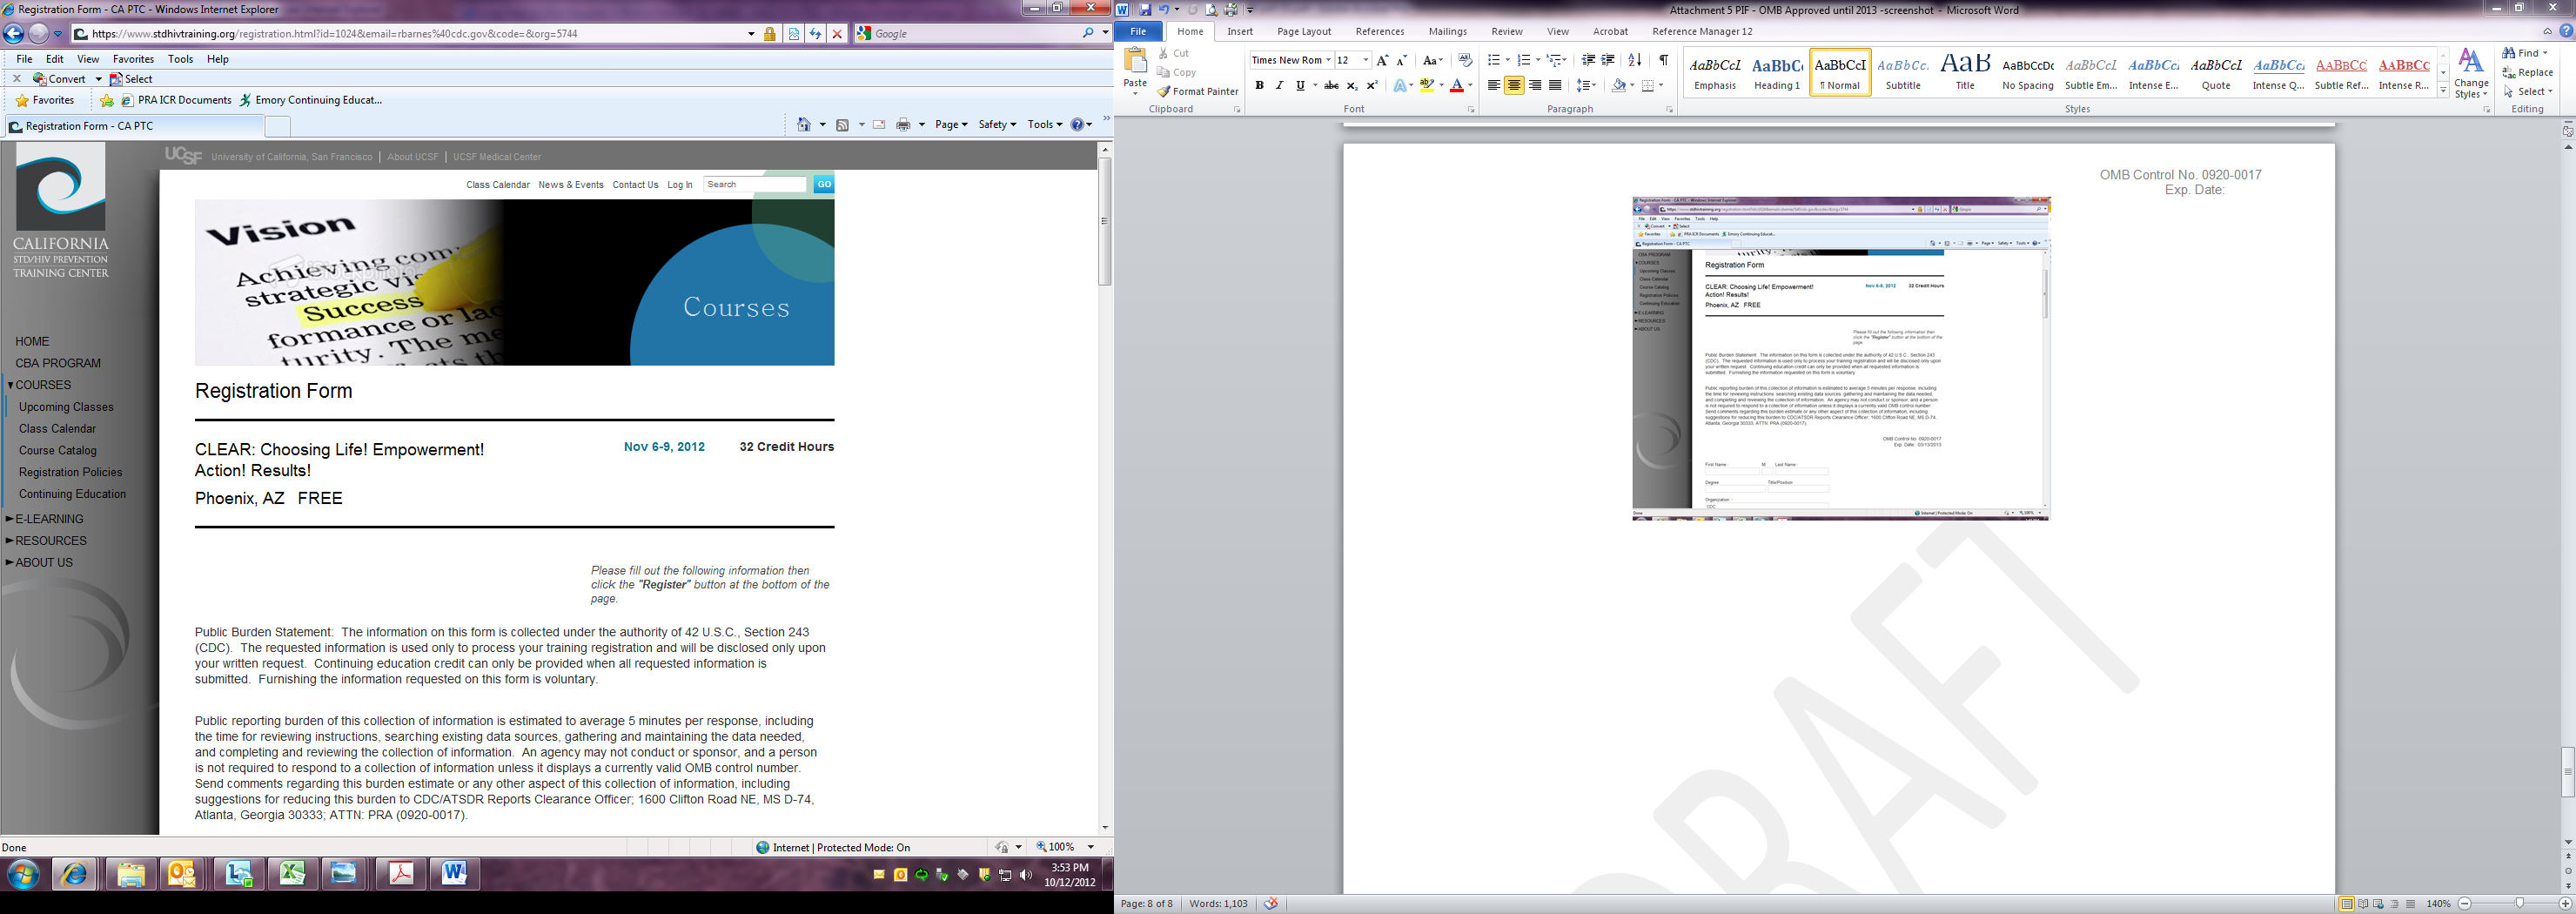
Task: Click the printer icon in IE command bar
Action: pyautogui.click(x=903, y=125)
